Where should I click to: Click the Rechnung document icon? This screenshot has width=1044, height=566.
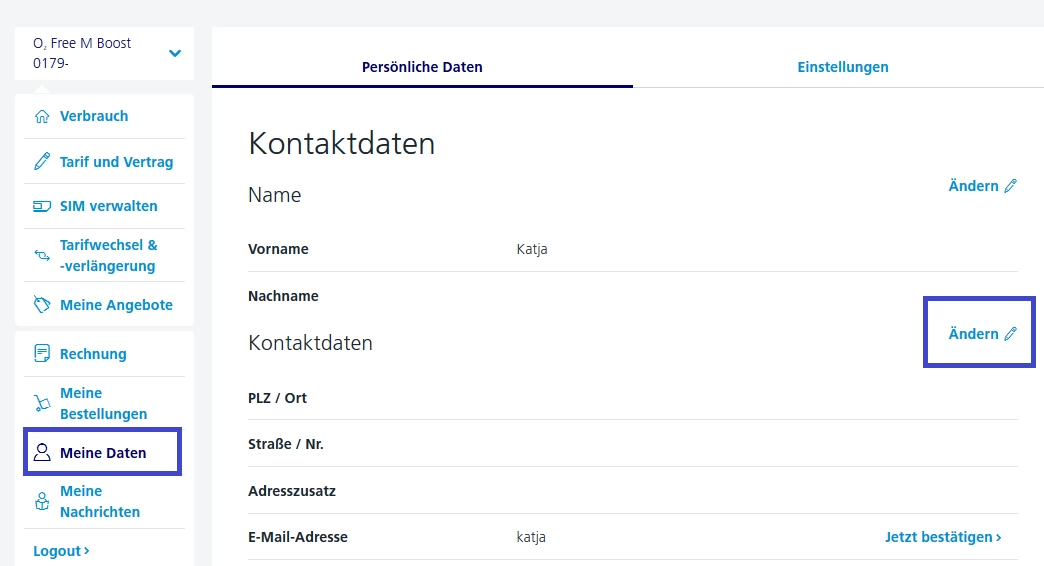point(42,353)
